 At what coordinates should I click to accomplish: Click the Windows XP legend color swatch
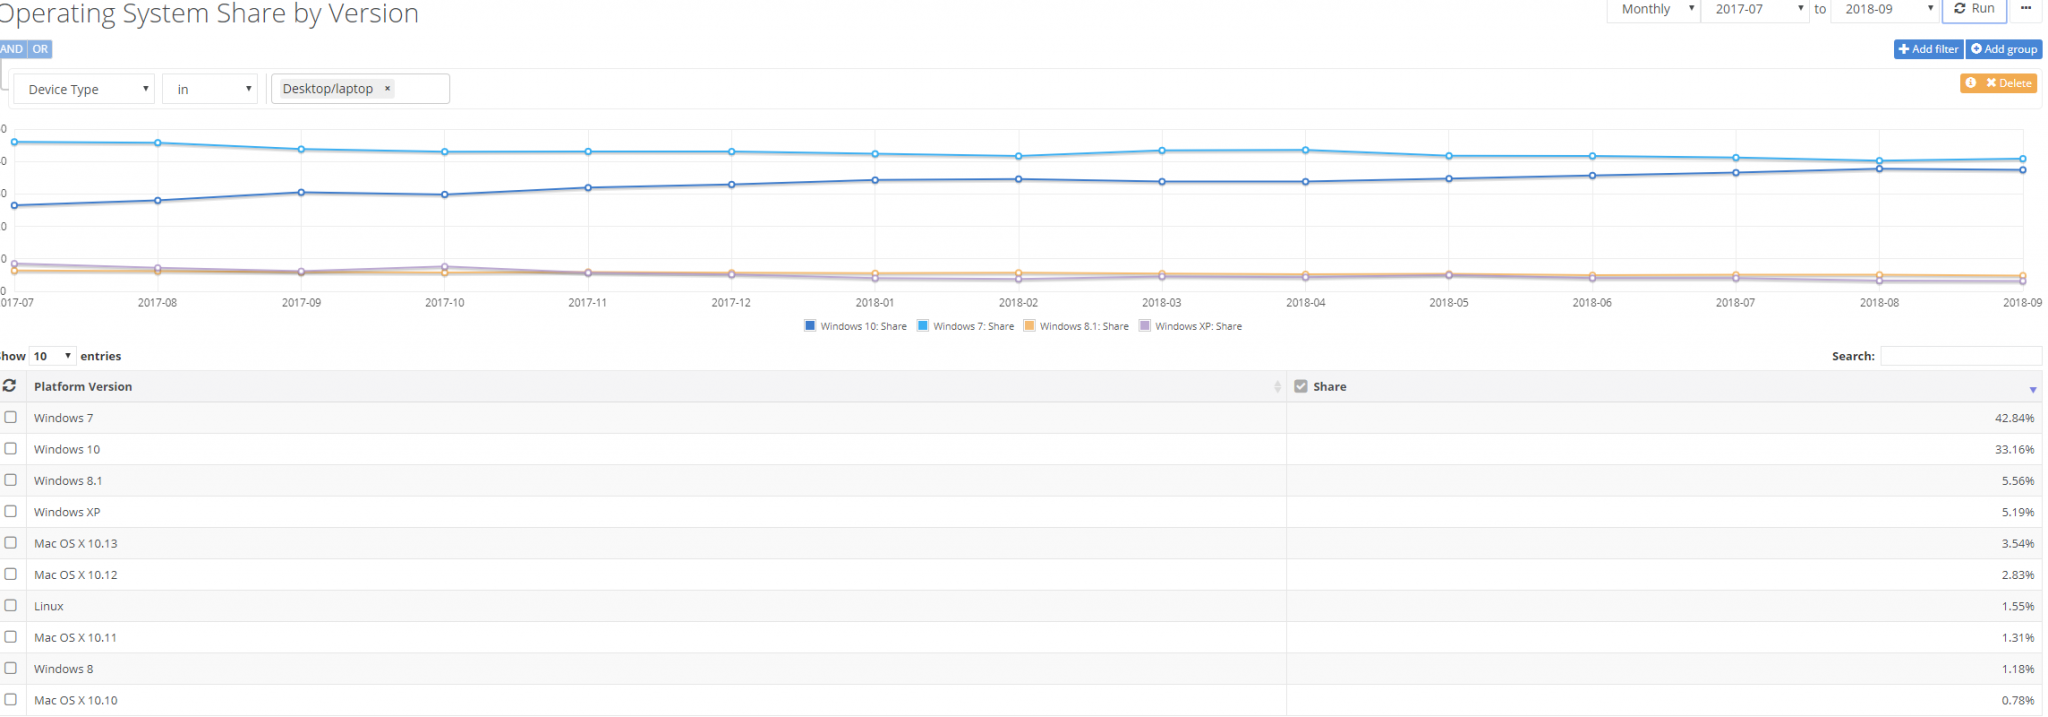click(x=1145, y=325)
